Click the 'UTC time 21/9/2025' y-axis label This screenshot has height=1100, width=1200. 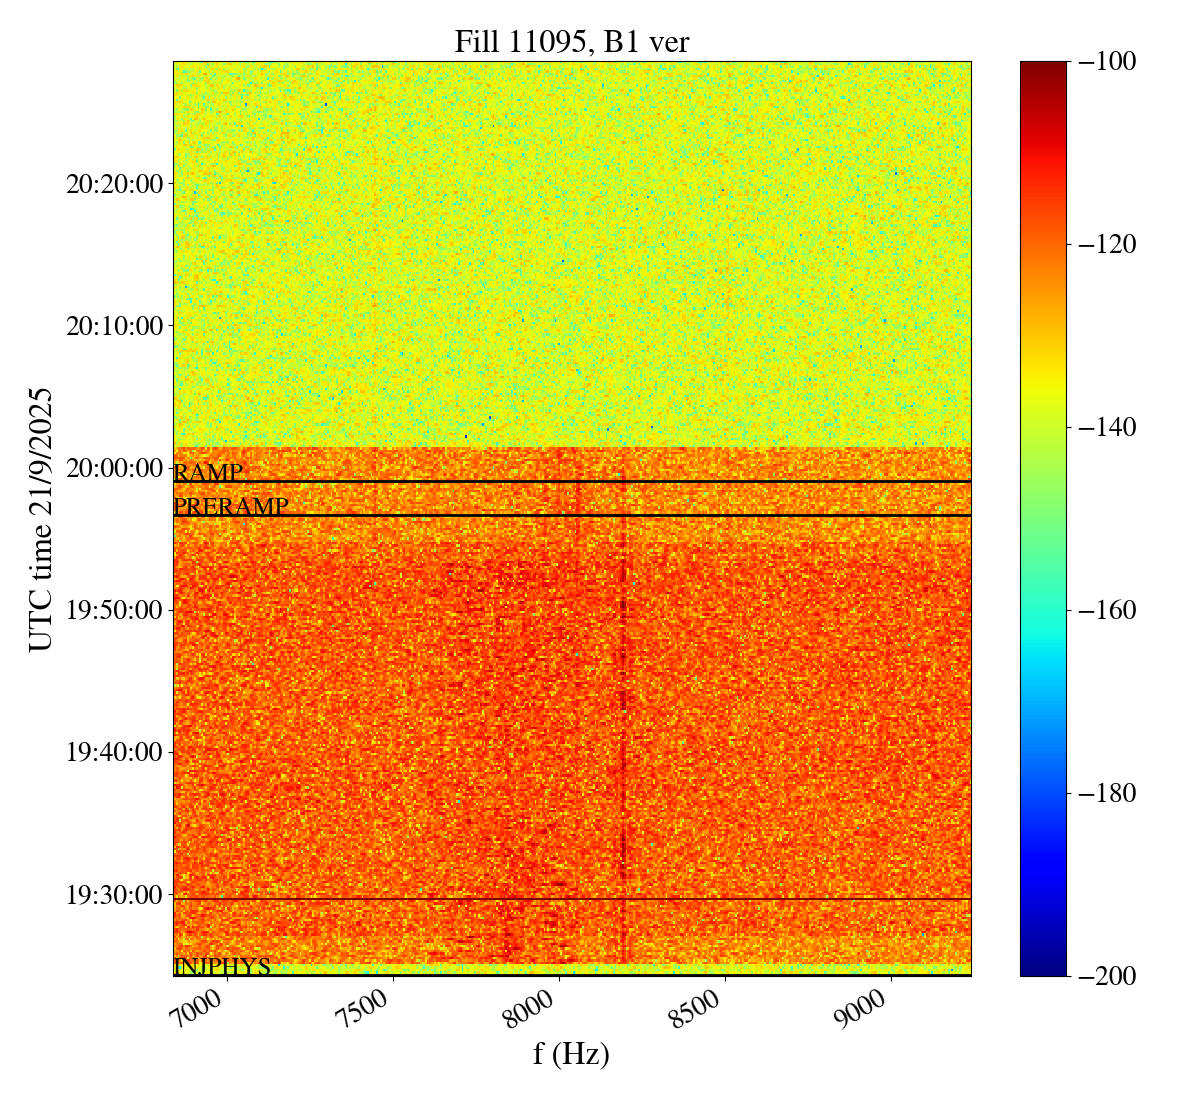click(x=41, y=519)
